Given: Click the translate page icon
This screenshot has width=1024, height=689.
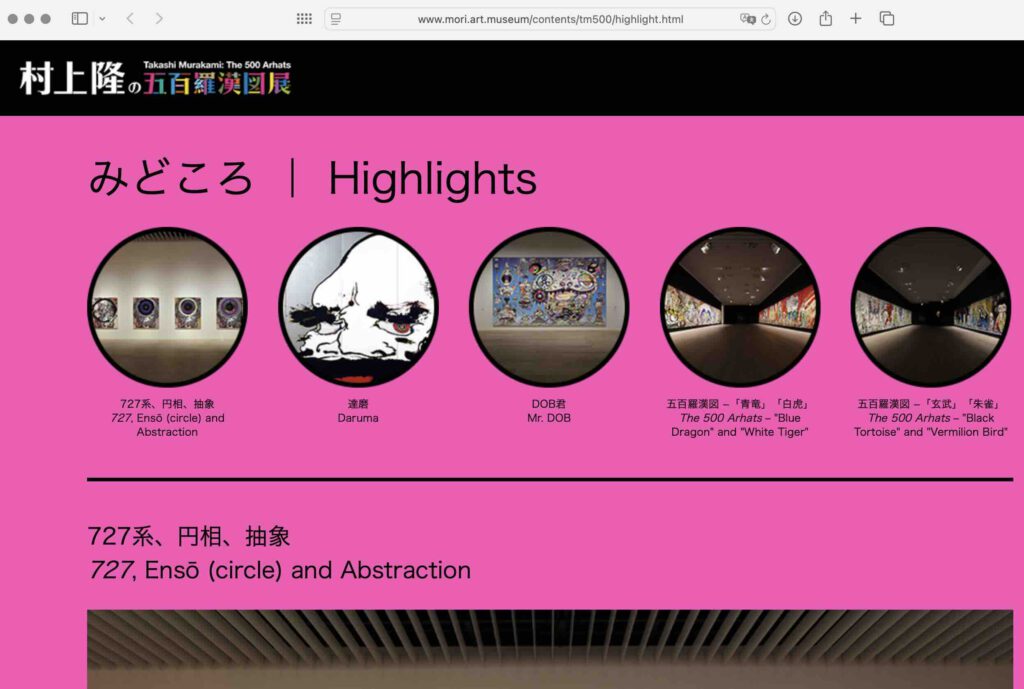Looking at the screenshot, I should tap(746, 19).
